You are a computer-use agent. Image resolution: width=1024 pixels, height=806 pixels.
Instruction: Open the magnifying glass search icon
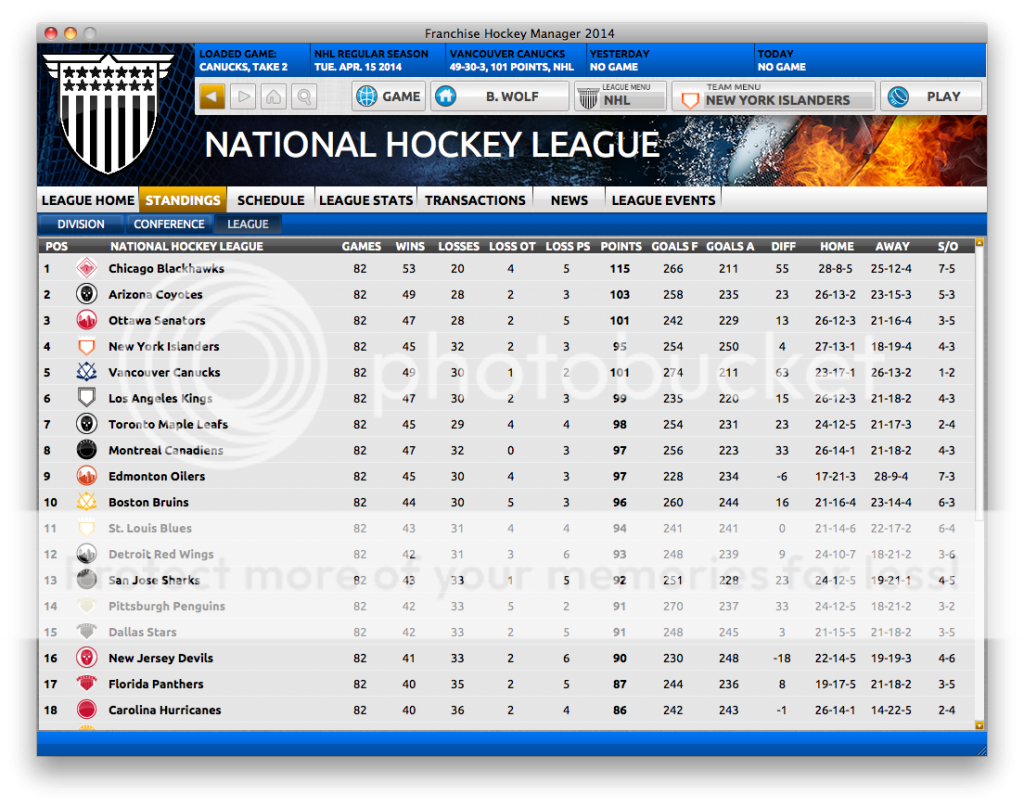click(x=304, y=97)
